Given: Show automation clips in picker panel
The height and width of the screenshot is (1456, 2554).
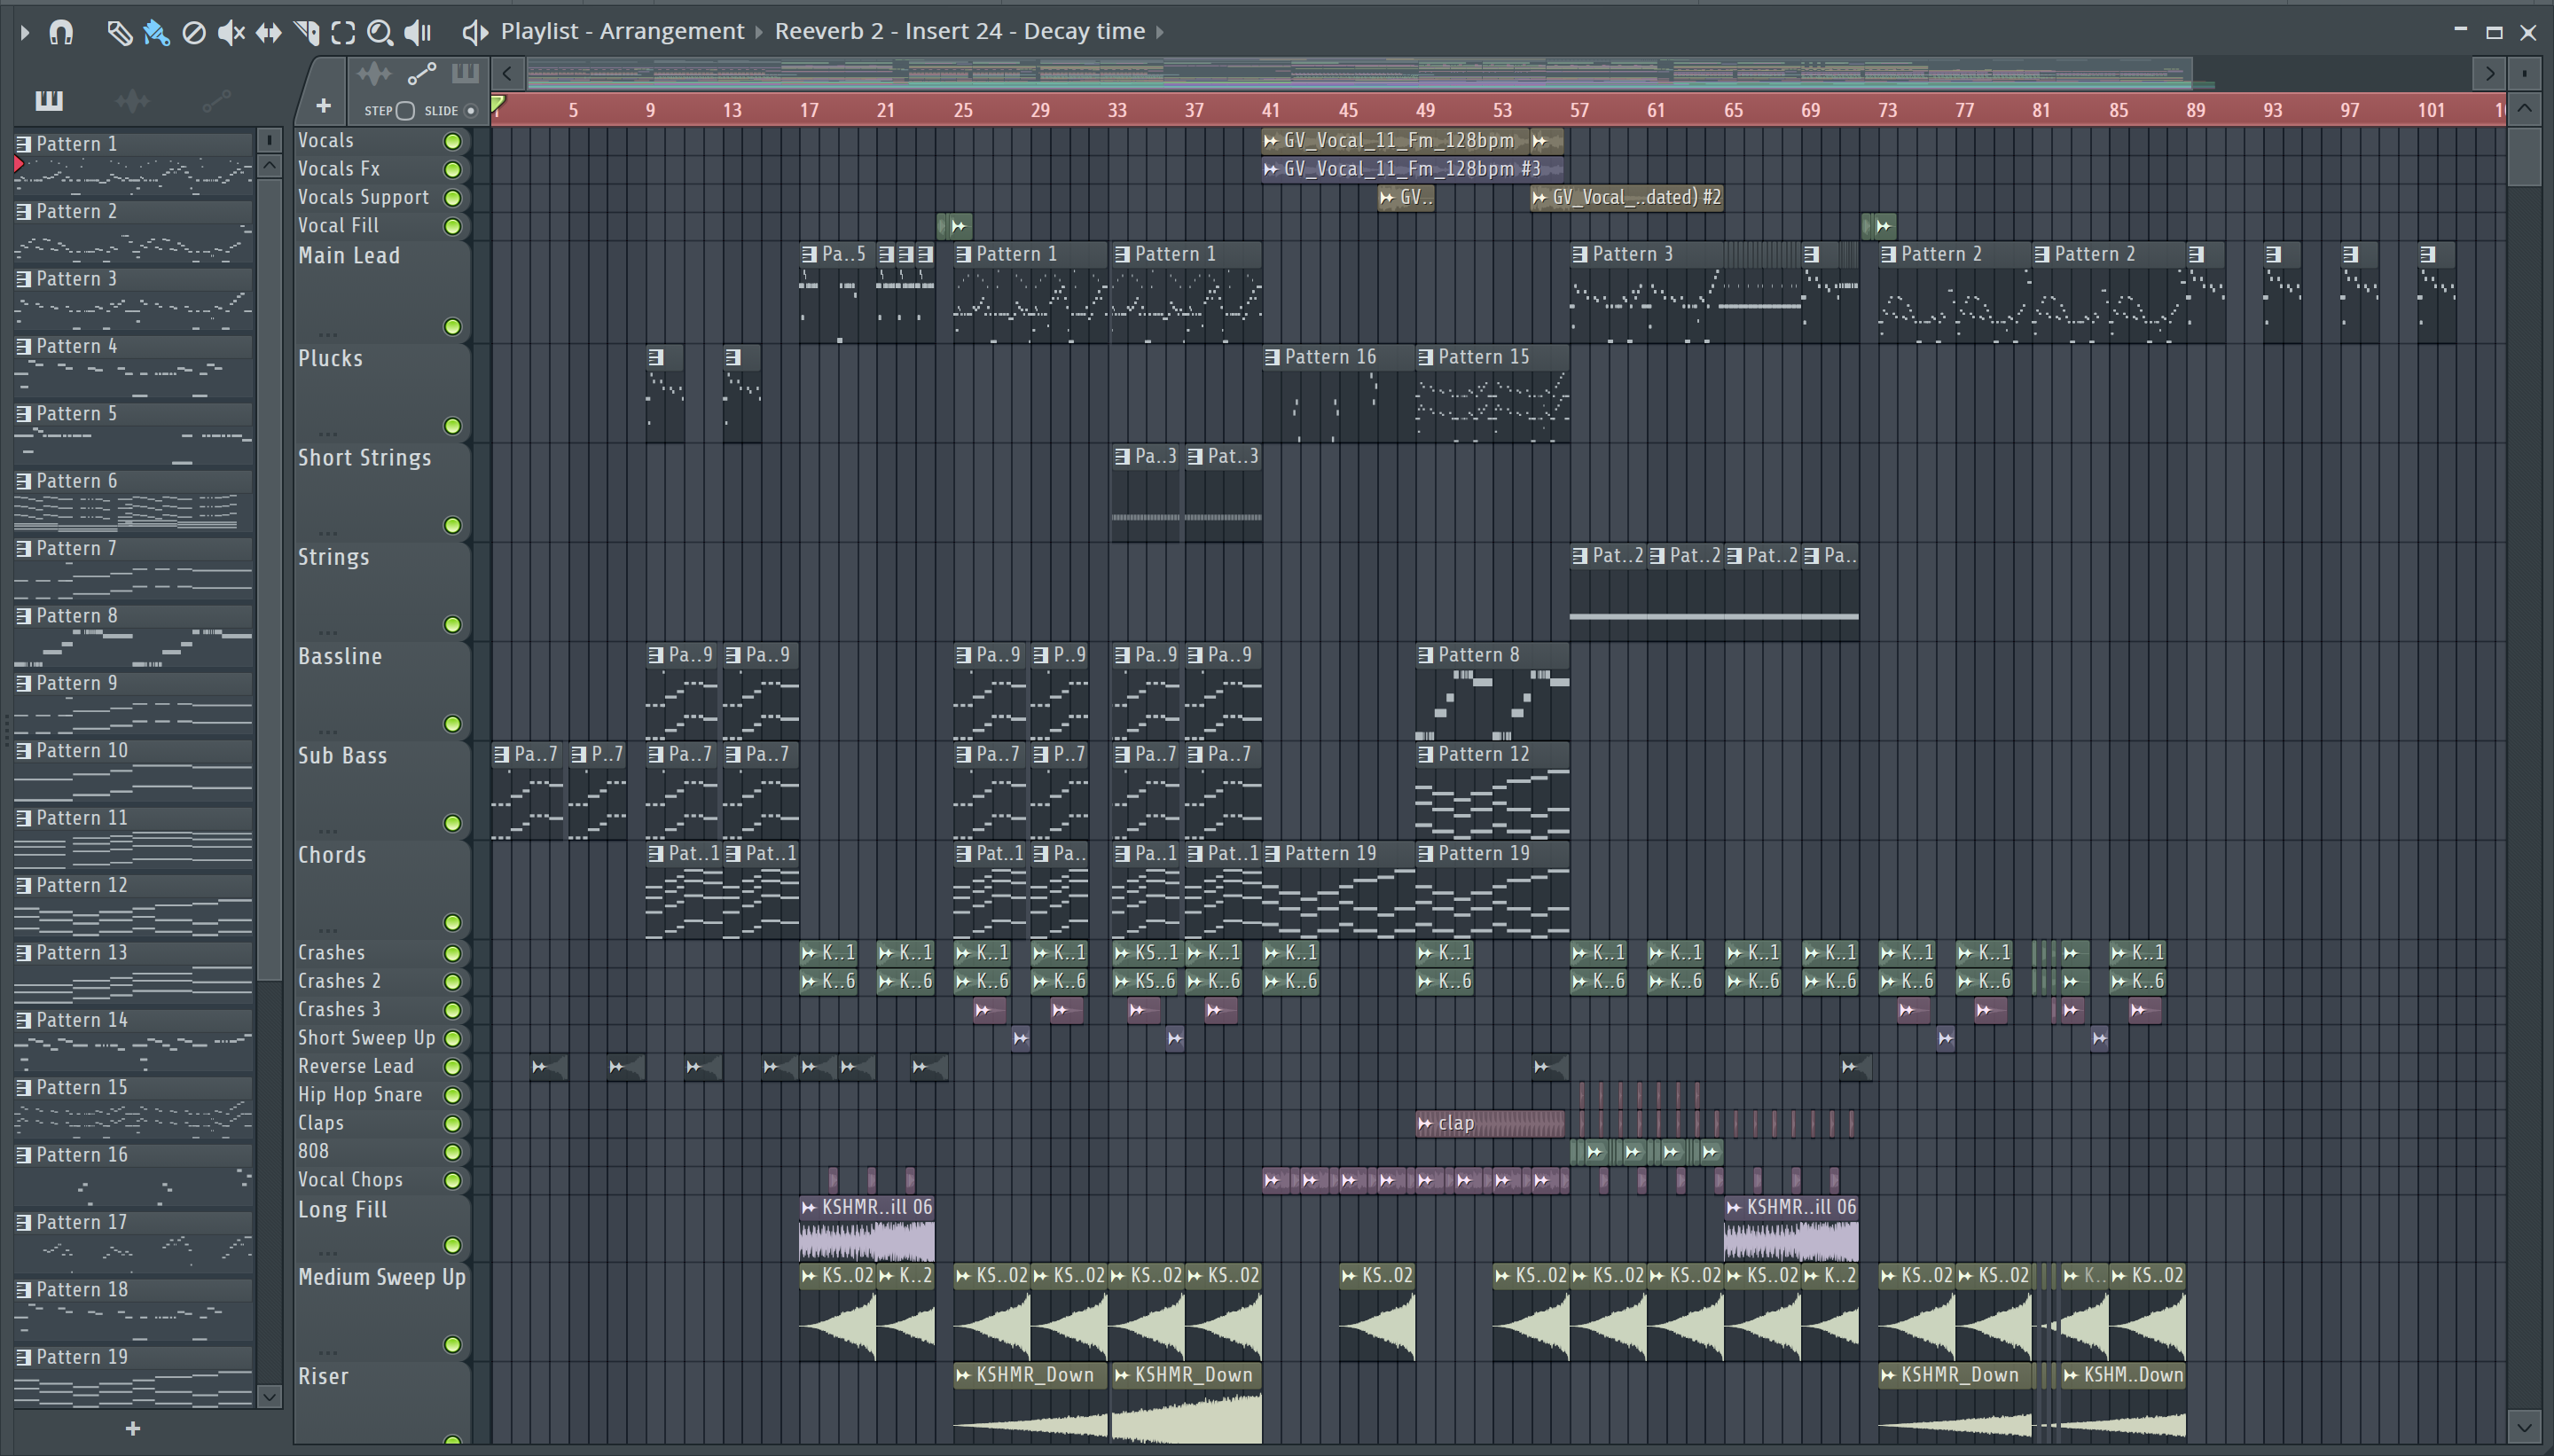Looking at the screenshot, I should (216, 100).
